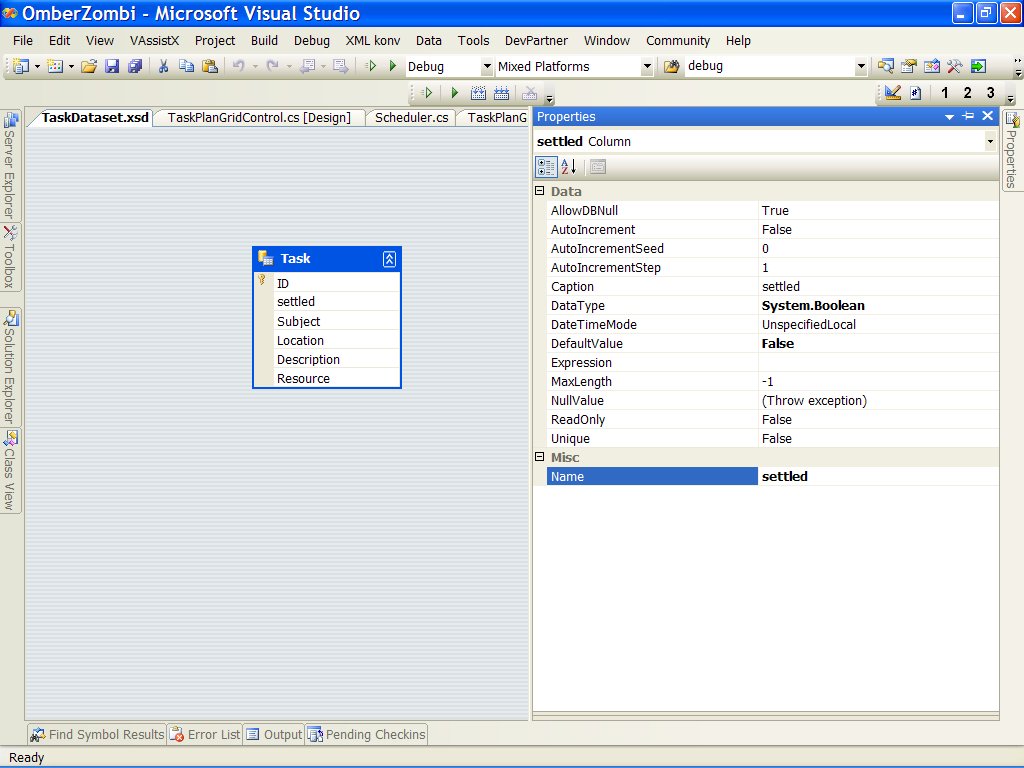This screenshot has width=1024, height=768.
Task: Open the settled Column object dropdown
Action: (990, 141)
